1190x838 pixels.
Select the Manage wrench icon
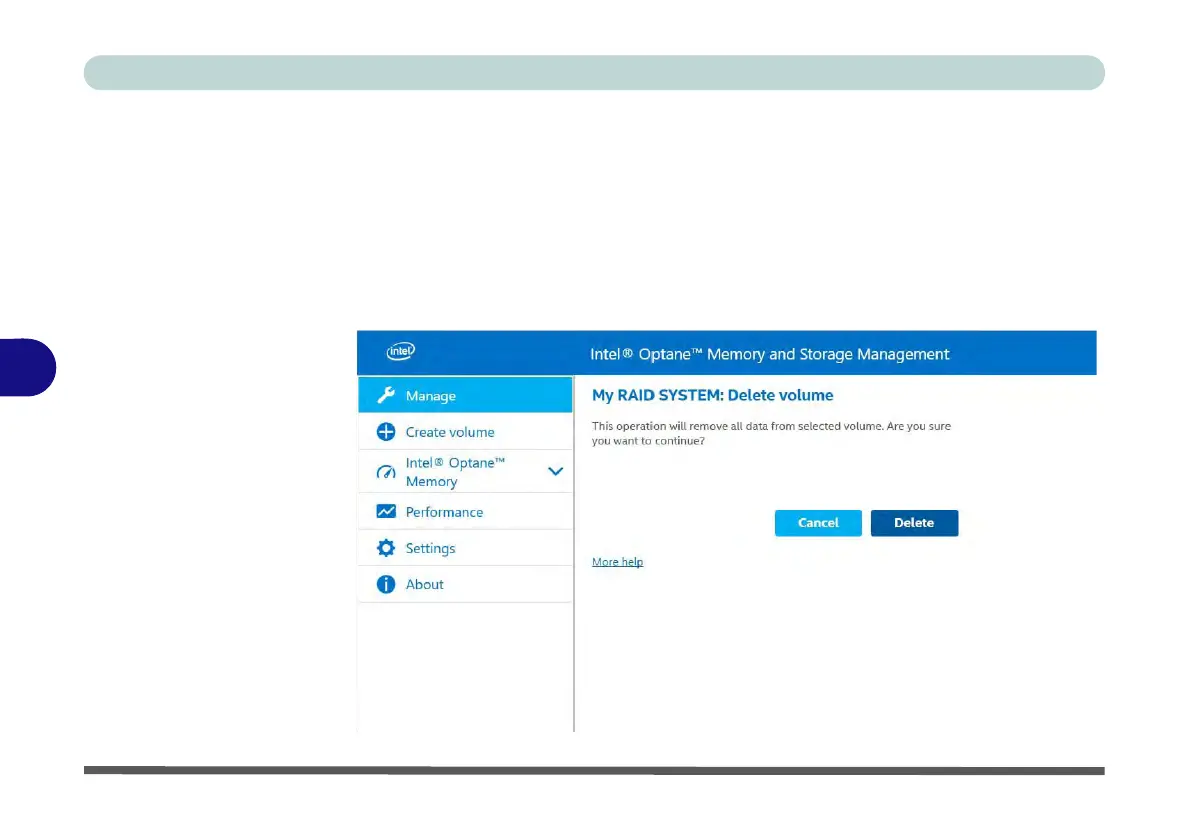386,395
